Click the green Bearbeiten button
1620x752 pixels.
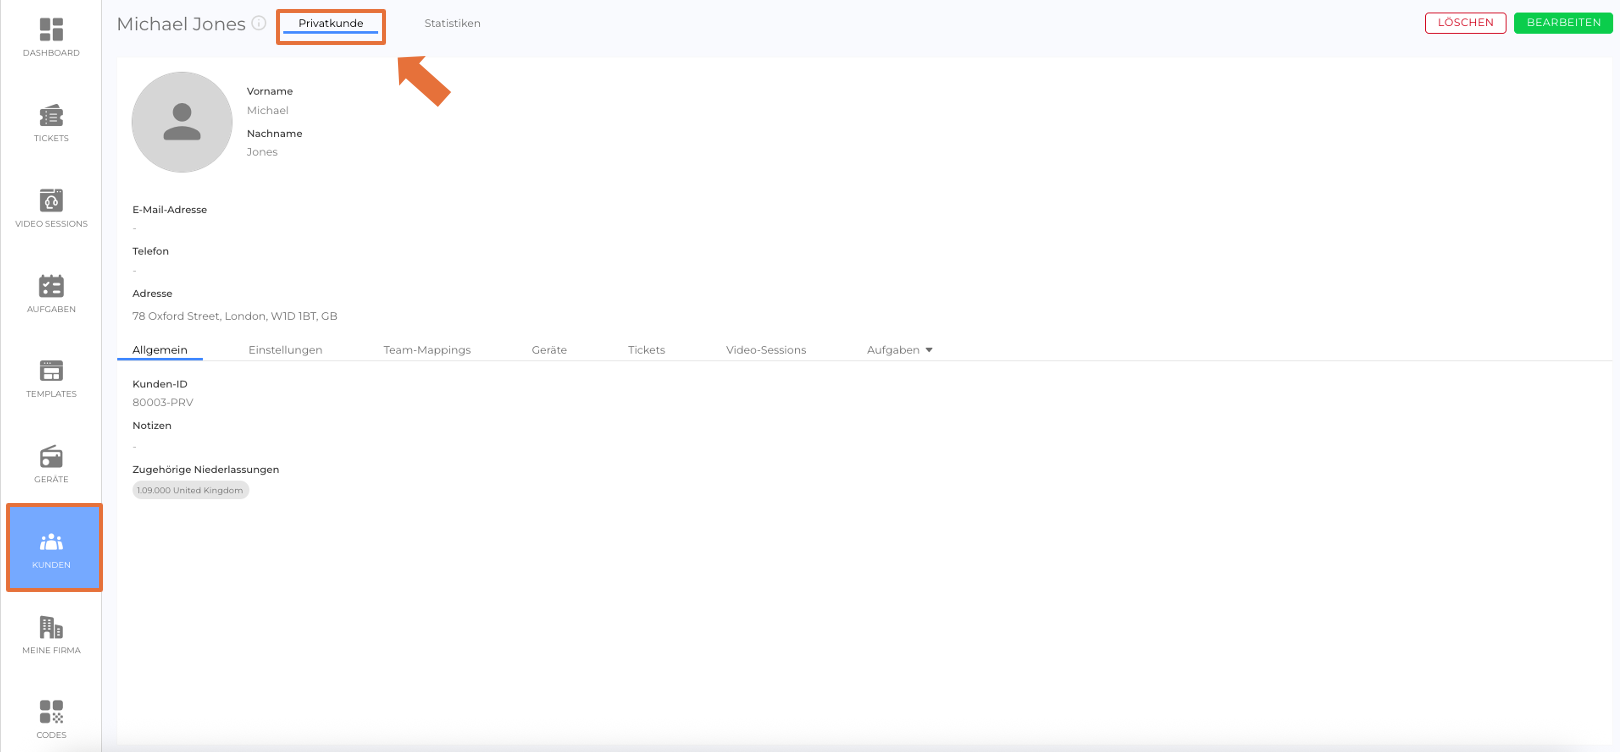point(1563,23)
